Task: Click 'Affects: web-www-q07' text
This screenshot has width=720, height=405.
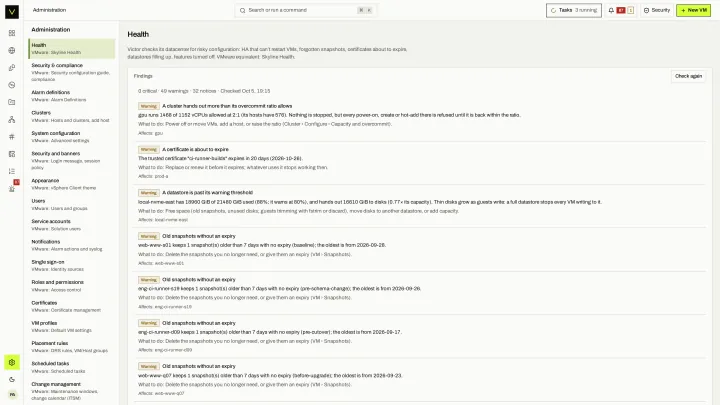Action: [x=161, y=394]
